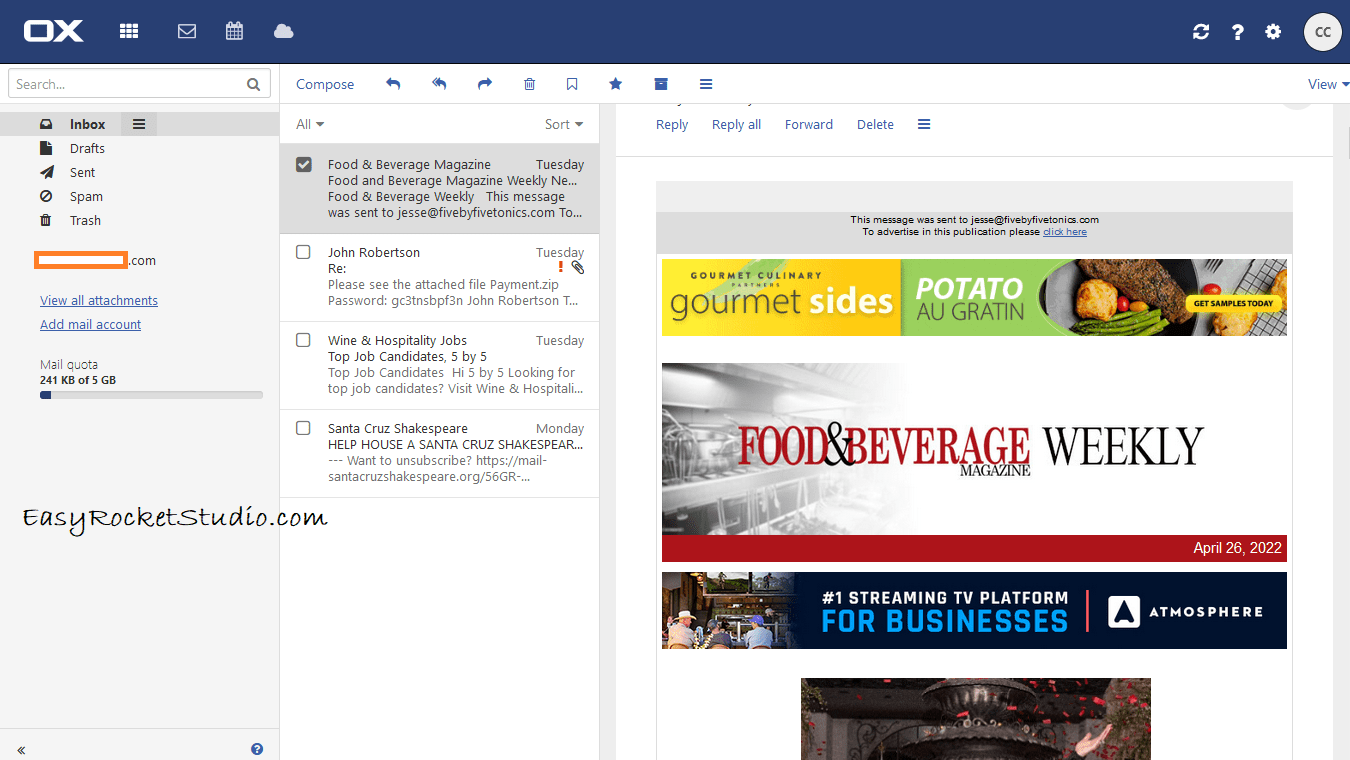Open the message more actions menu
1350x760 pixels.
924,124
